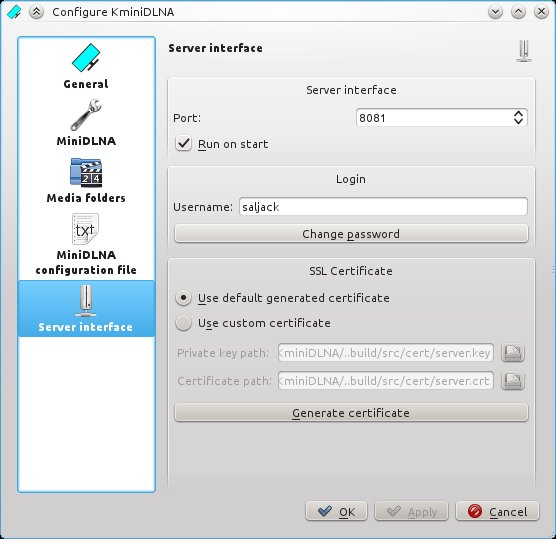Toggle the Run on start checkbox
Screen dimensions: 556x539
coord(183,144)
